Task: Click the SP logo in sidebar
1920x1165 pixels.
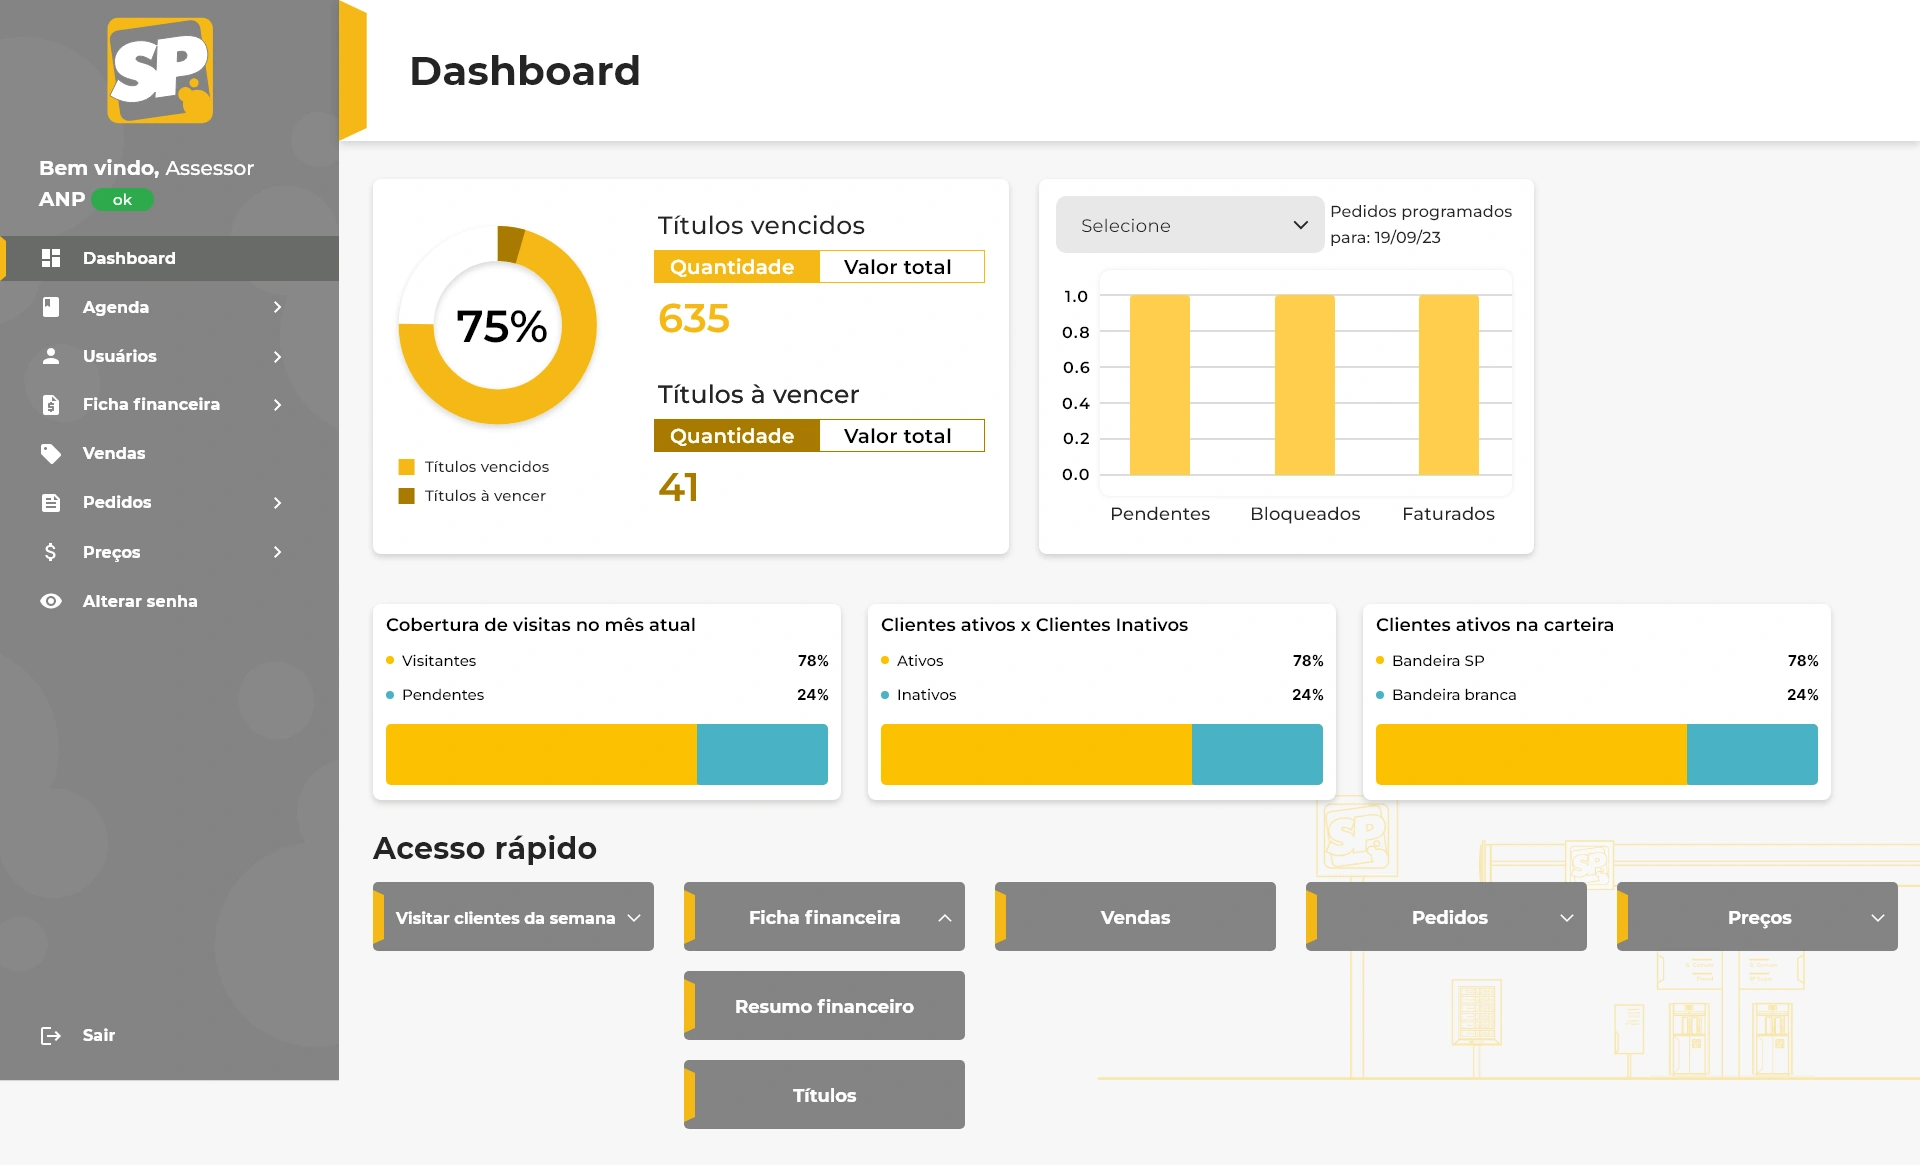Action: (x=160, y=71)
